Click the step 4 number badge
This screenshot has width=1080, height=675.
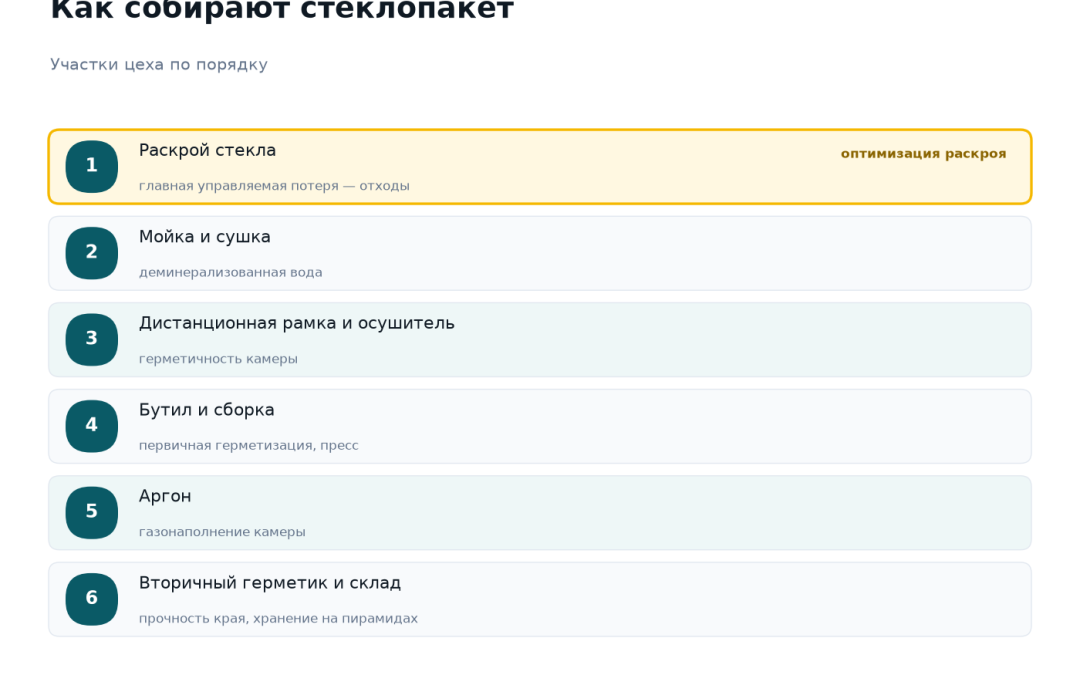tap(92, 426)
